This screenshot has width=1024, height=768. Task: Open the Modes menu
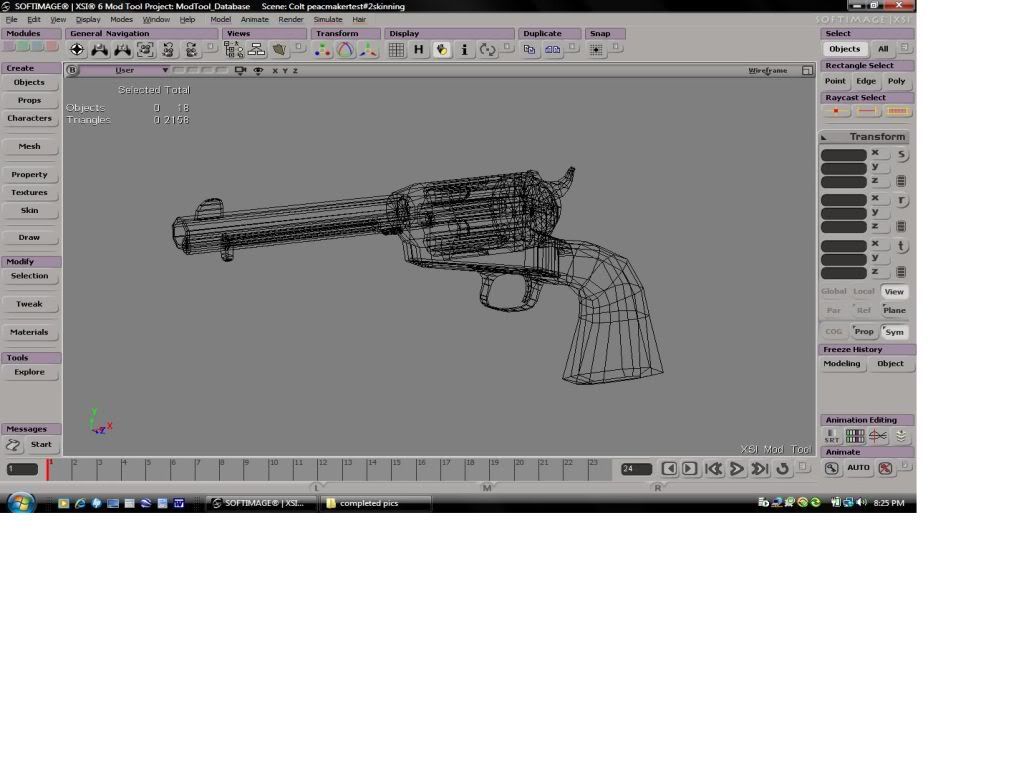pyautogui.click(x=121, y=20)
